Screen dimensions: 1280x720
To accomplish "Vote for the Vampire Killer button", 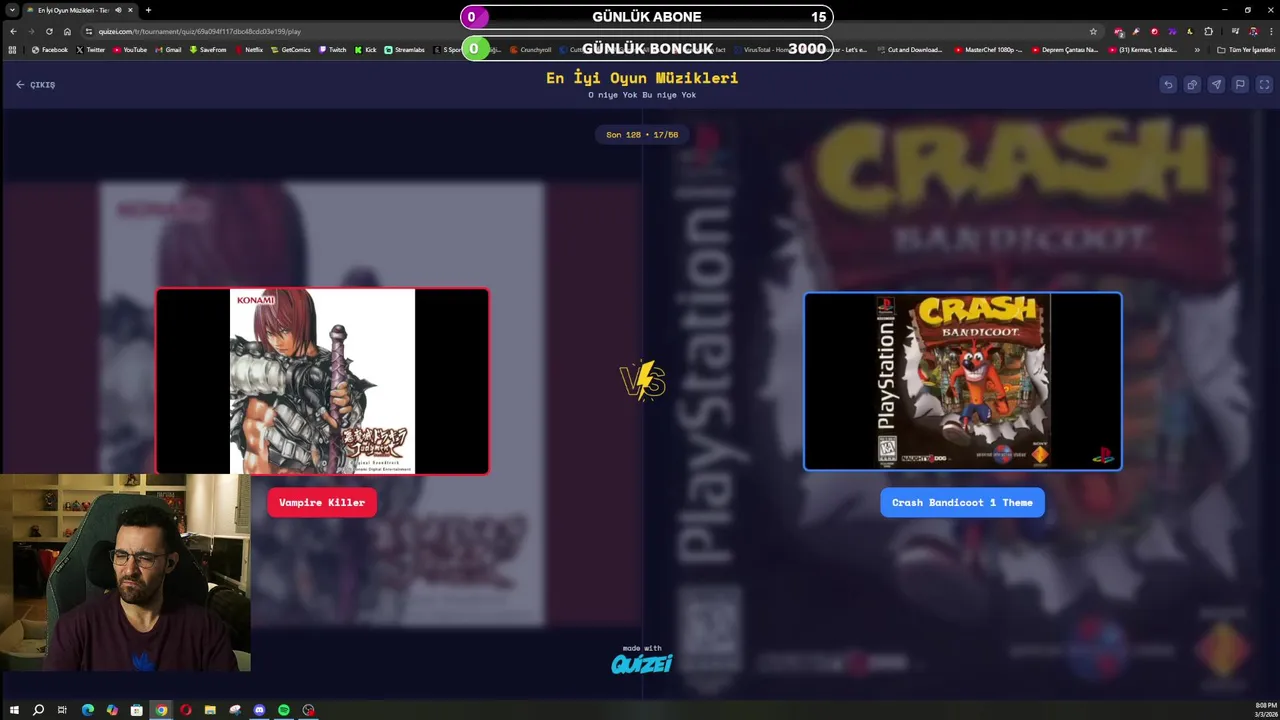I will click(x=322, y=503).
